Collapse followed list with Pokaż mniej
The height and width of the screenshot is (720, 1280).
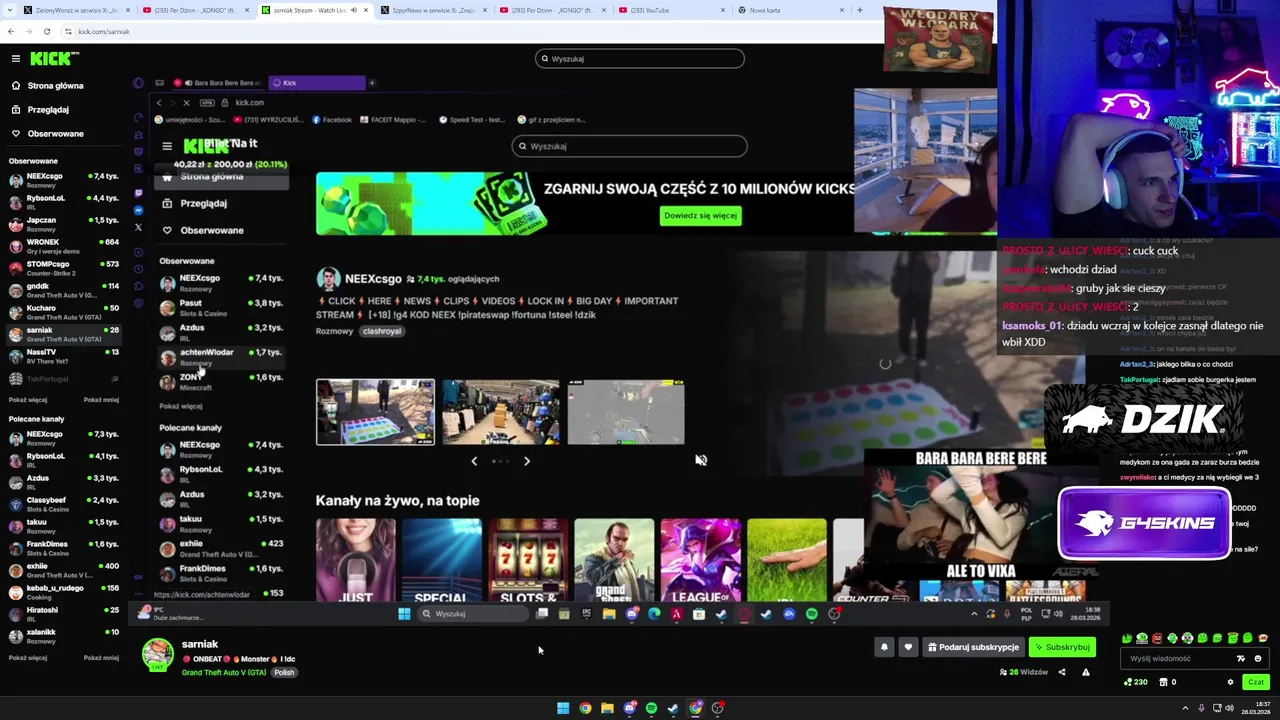click(101, 400)
